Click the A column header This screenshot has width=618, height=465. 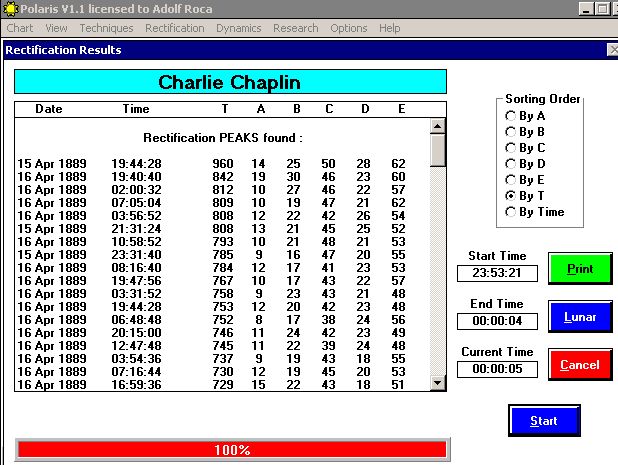point(261,109)
